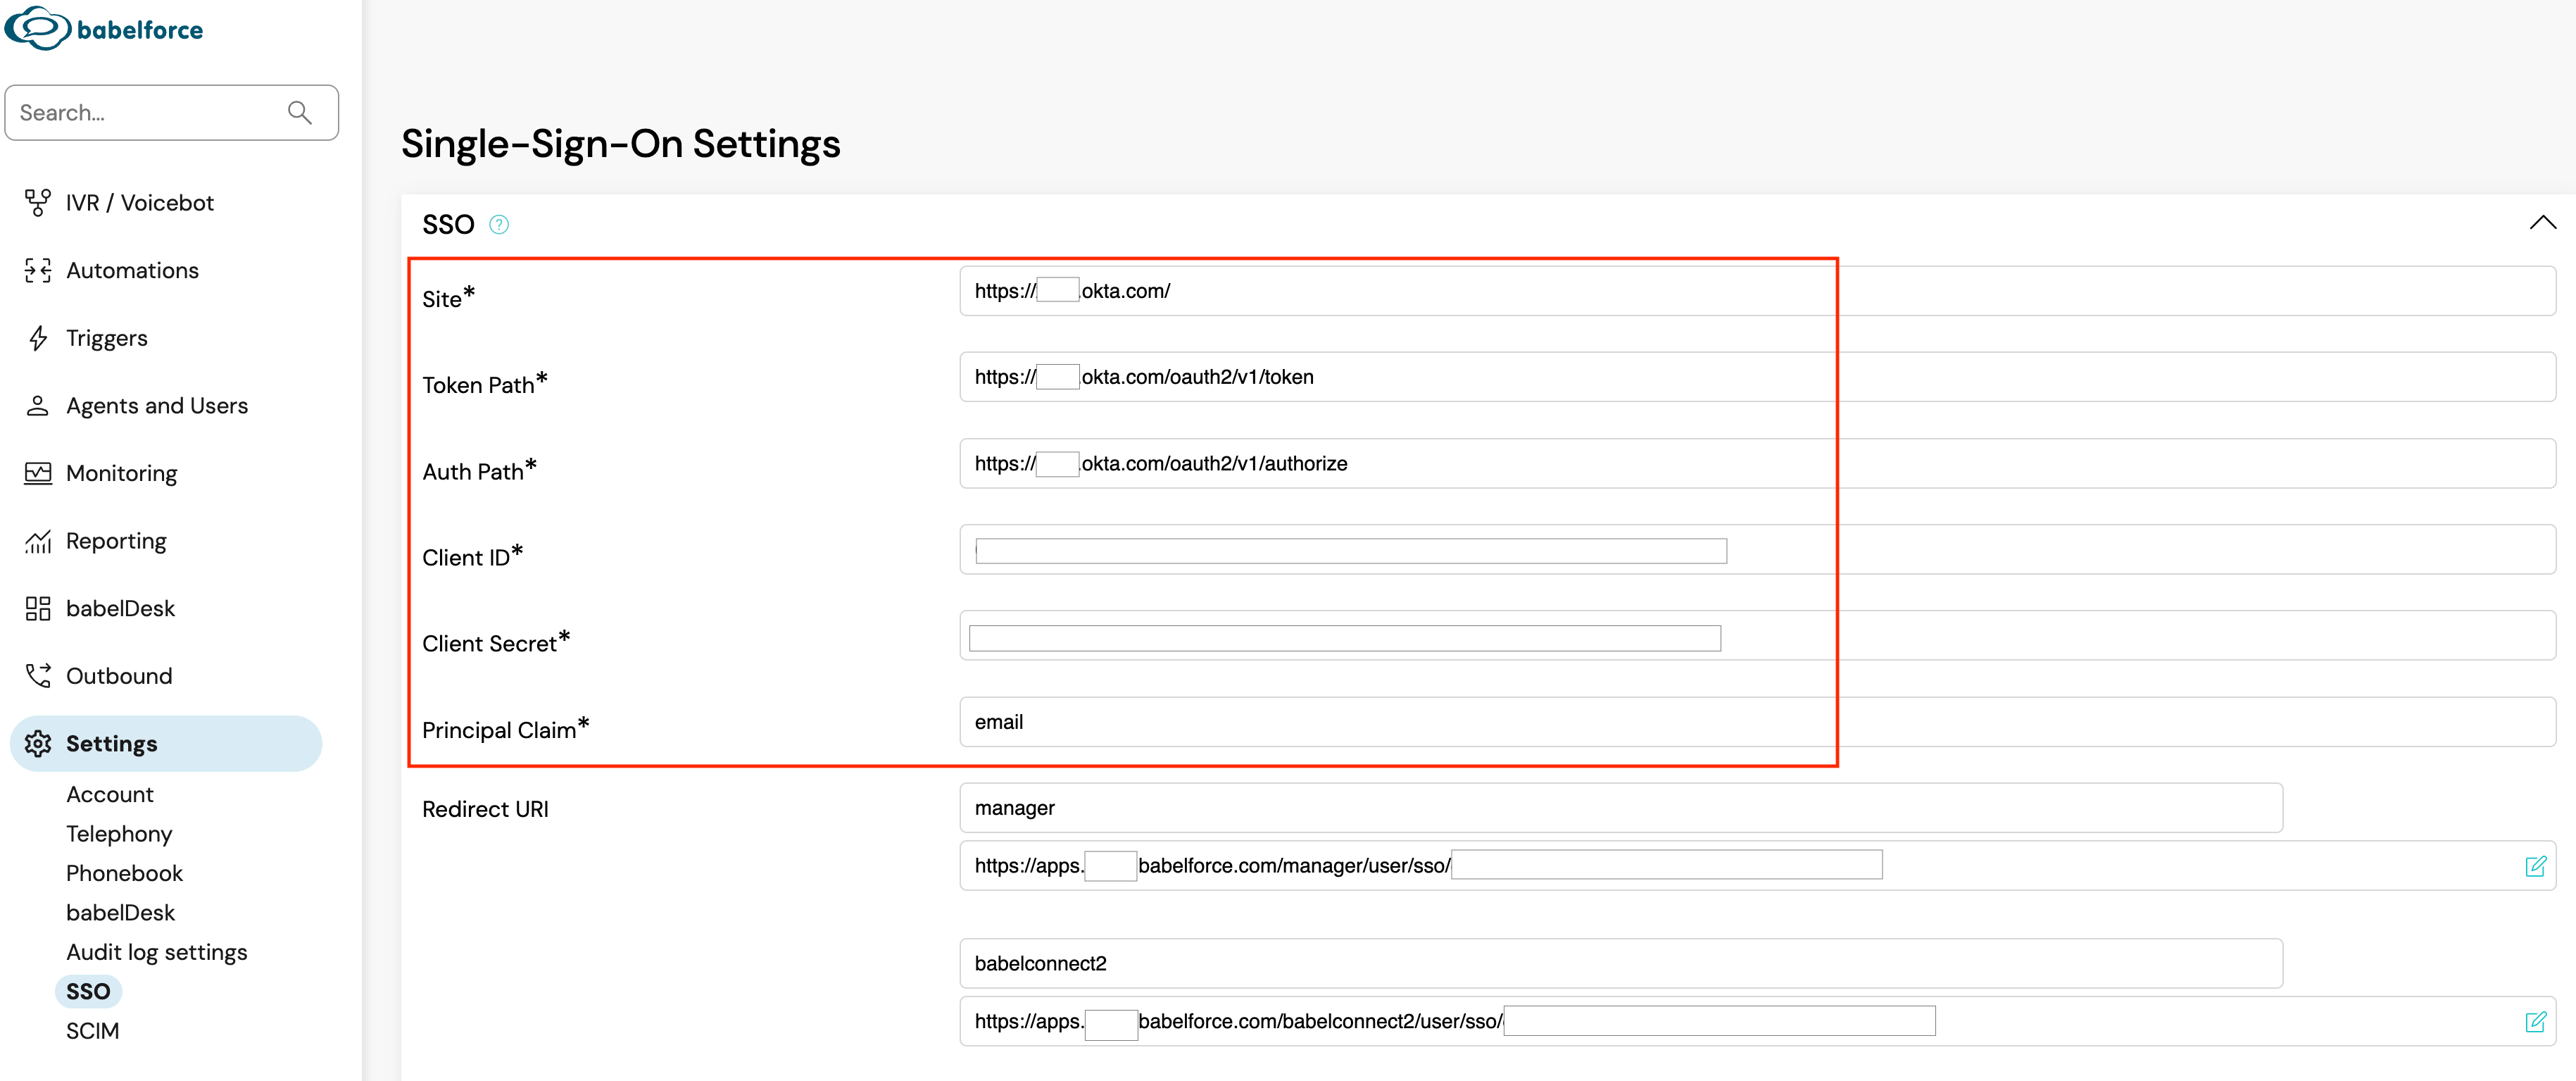2576x1081 pixels.
Task: Open Automations in the sidebar
Action: [x=132, y=270]
